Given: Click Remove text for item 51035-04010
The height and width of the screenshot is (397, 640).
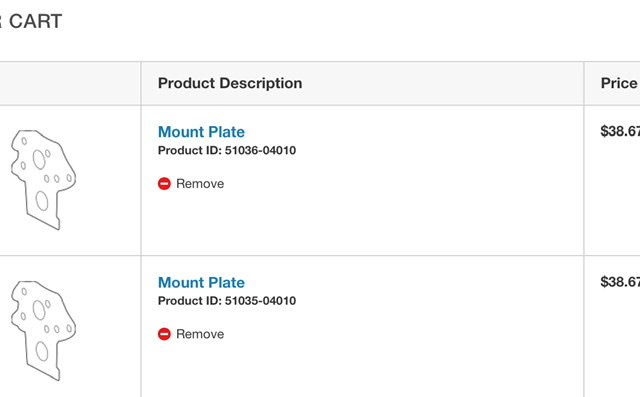Looking at the screenshot, I should click(x=200, y=334).
